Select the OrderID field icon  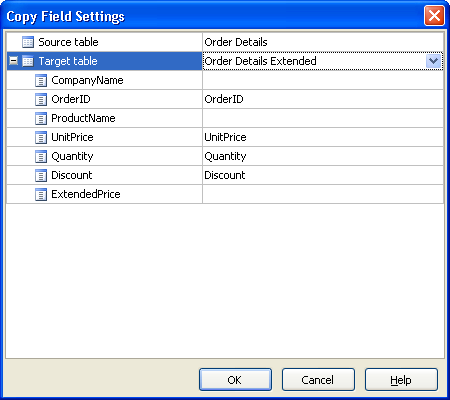[x=41, y=99]
